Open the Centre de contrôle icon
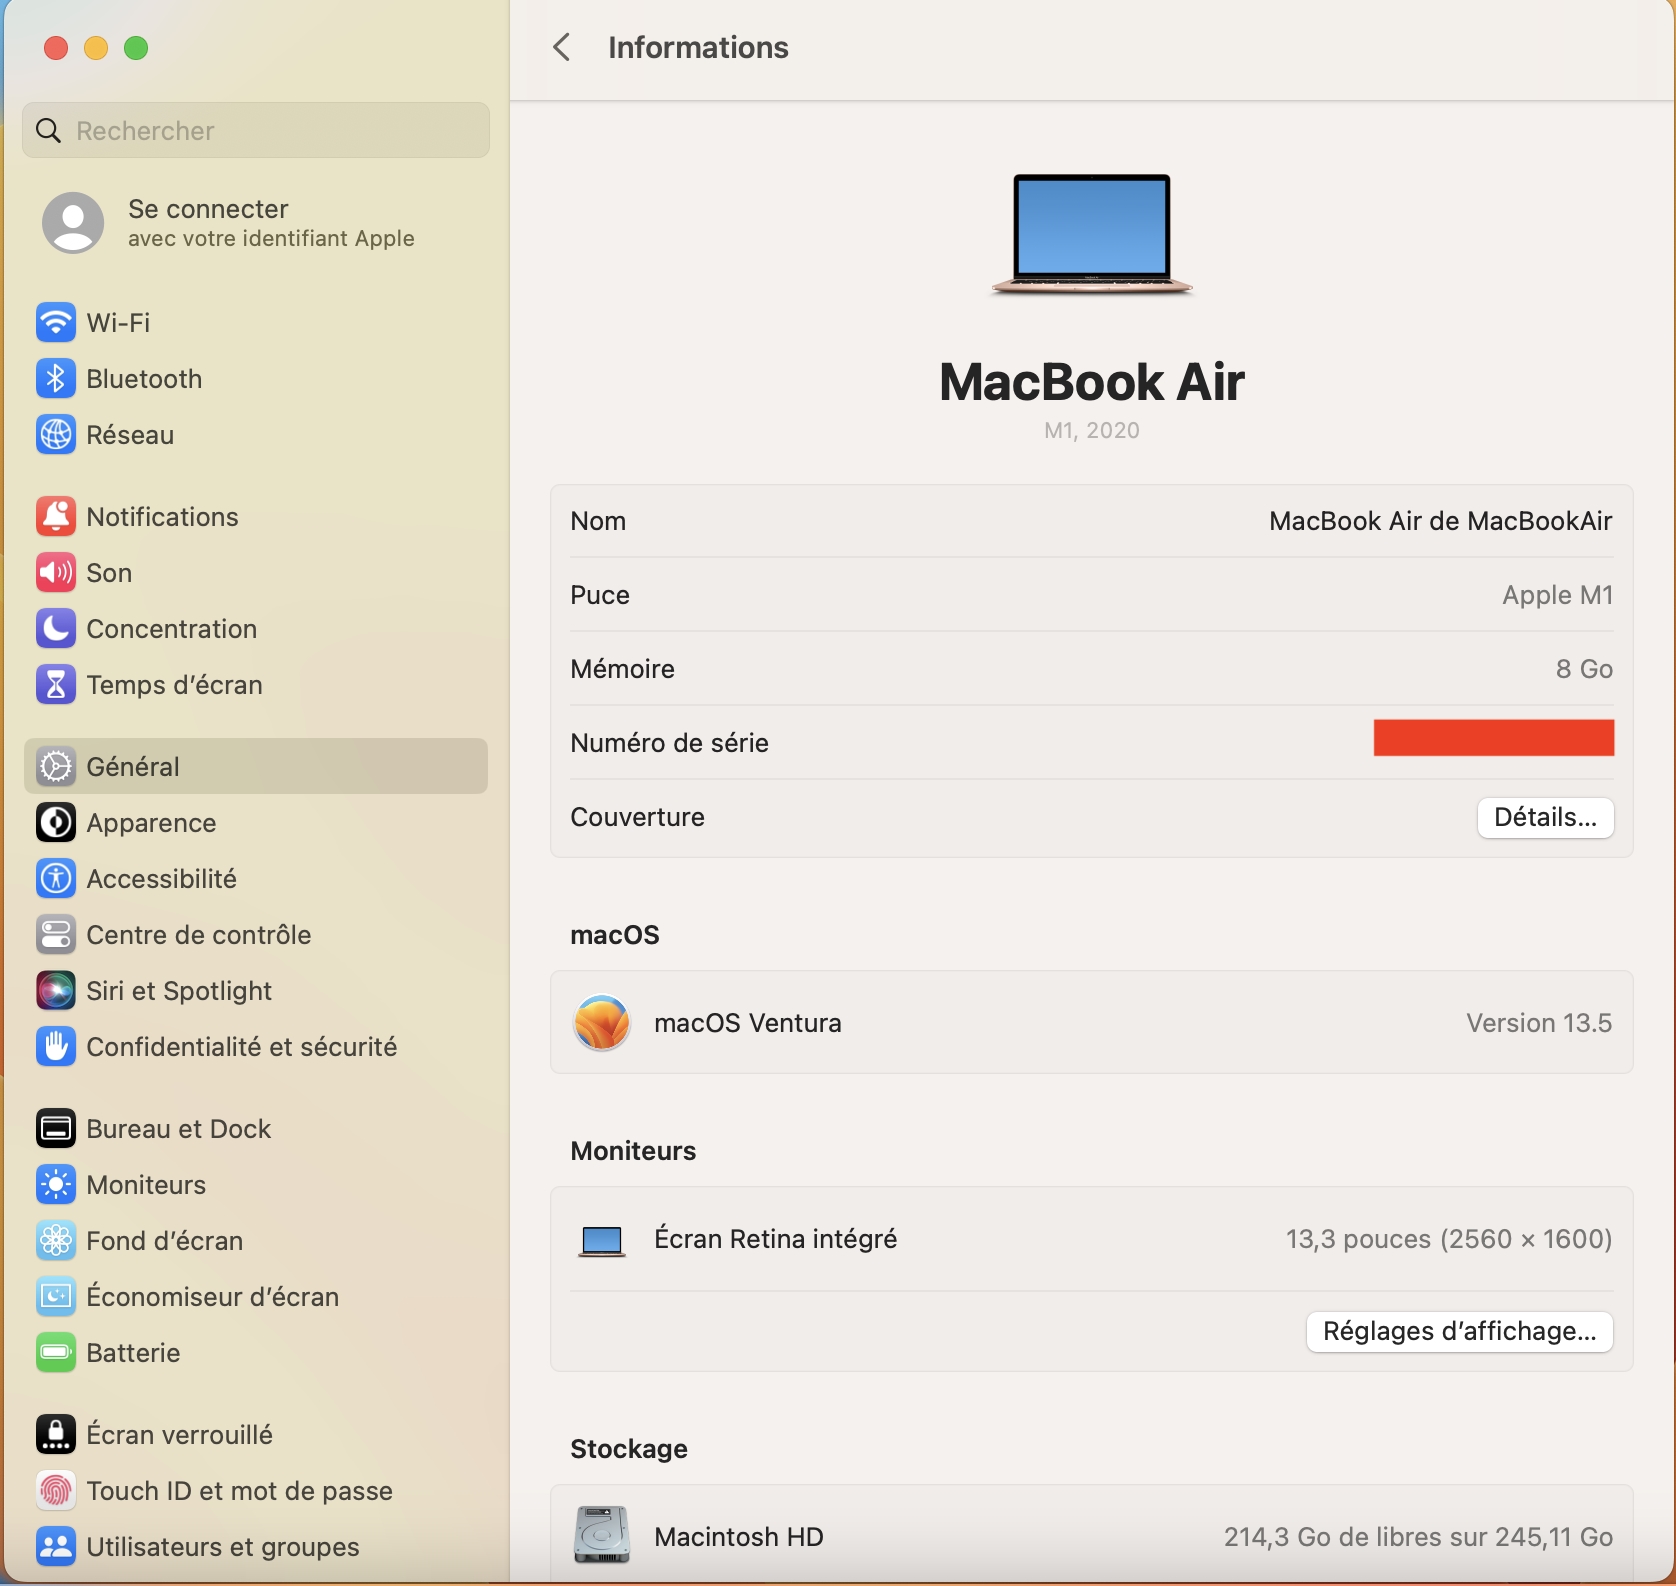The image size is (1676, 1586). (56, 934)
